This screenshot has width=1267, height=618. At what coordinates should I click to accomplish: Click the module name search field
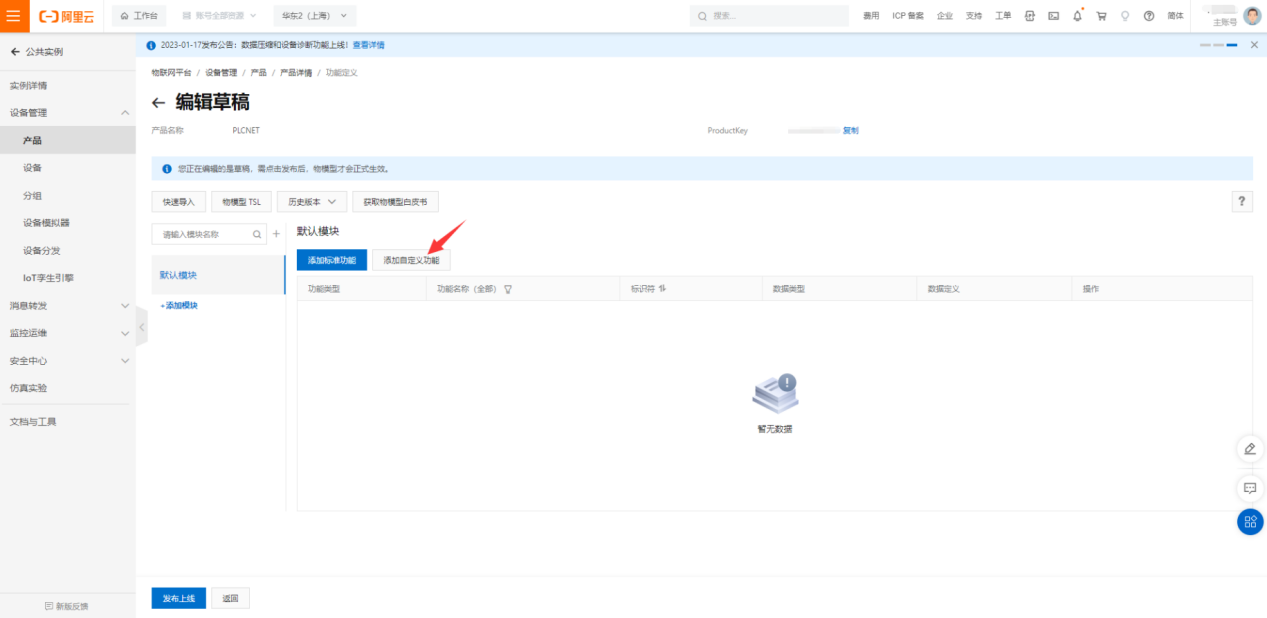pyautogui.click(x=204, y=234)
